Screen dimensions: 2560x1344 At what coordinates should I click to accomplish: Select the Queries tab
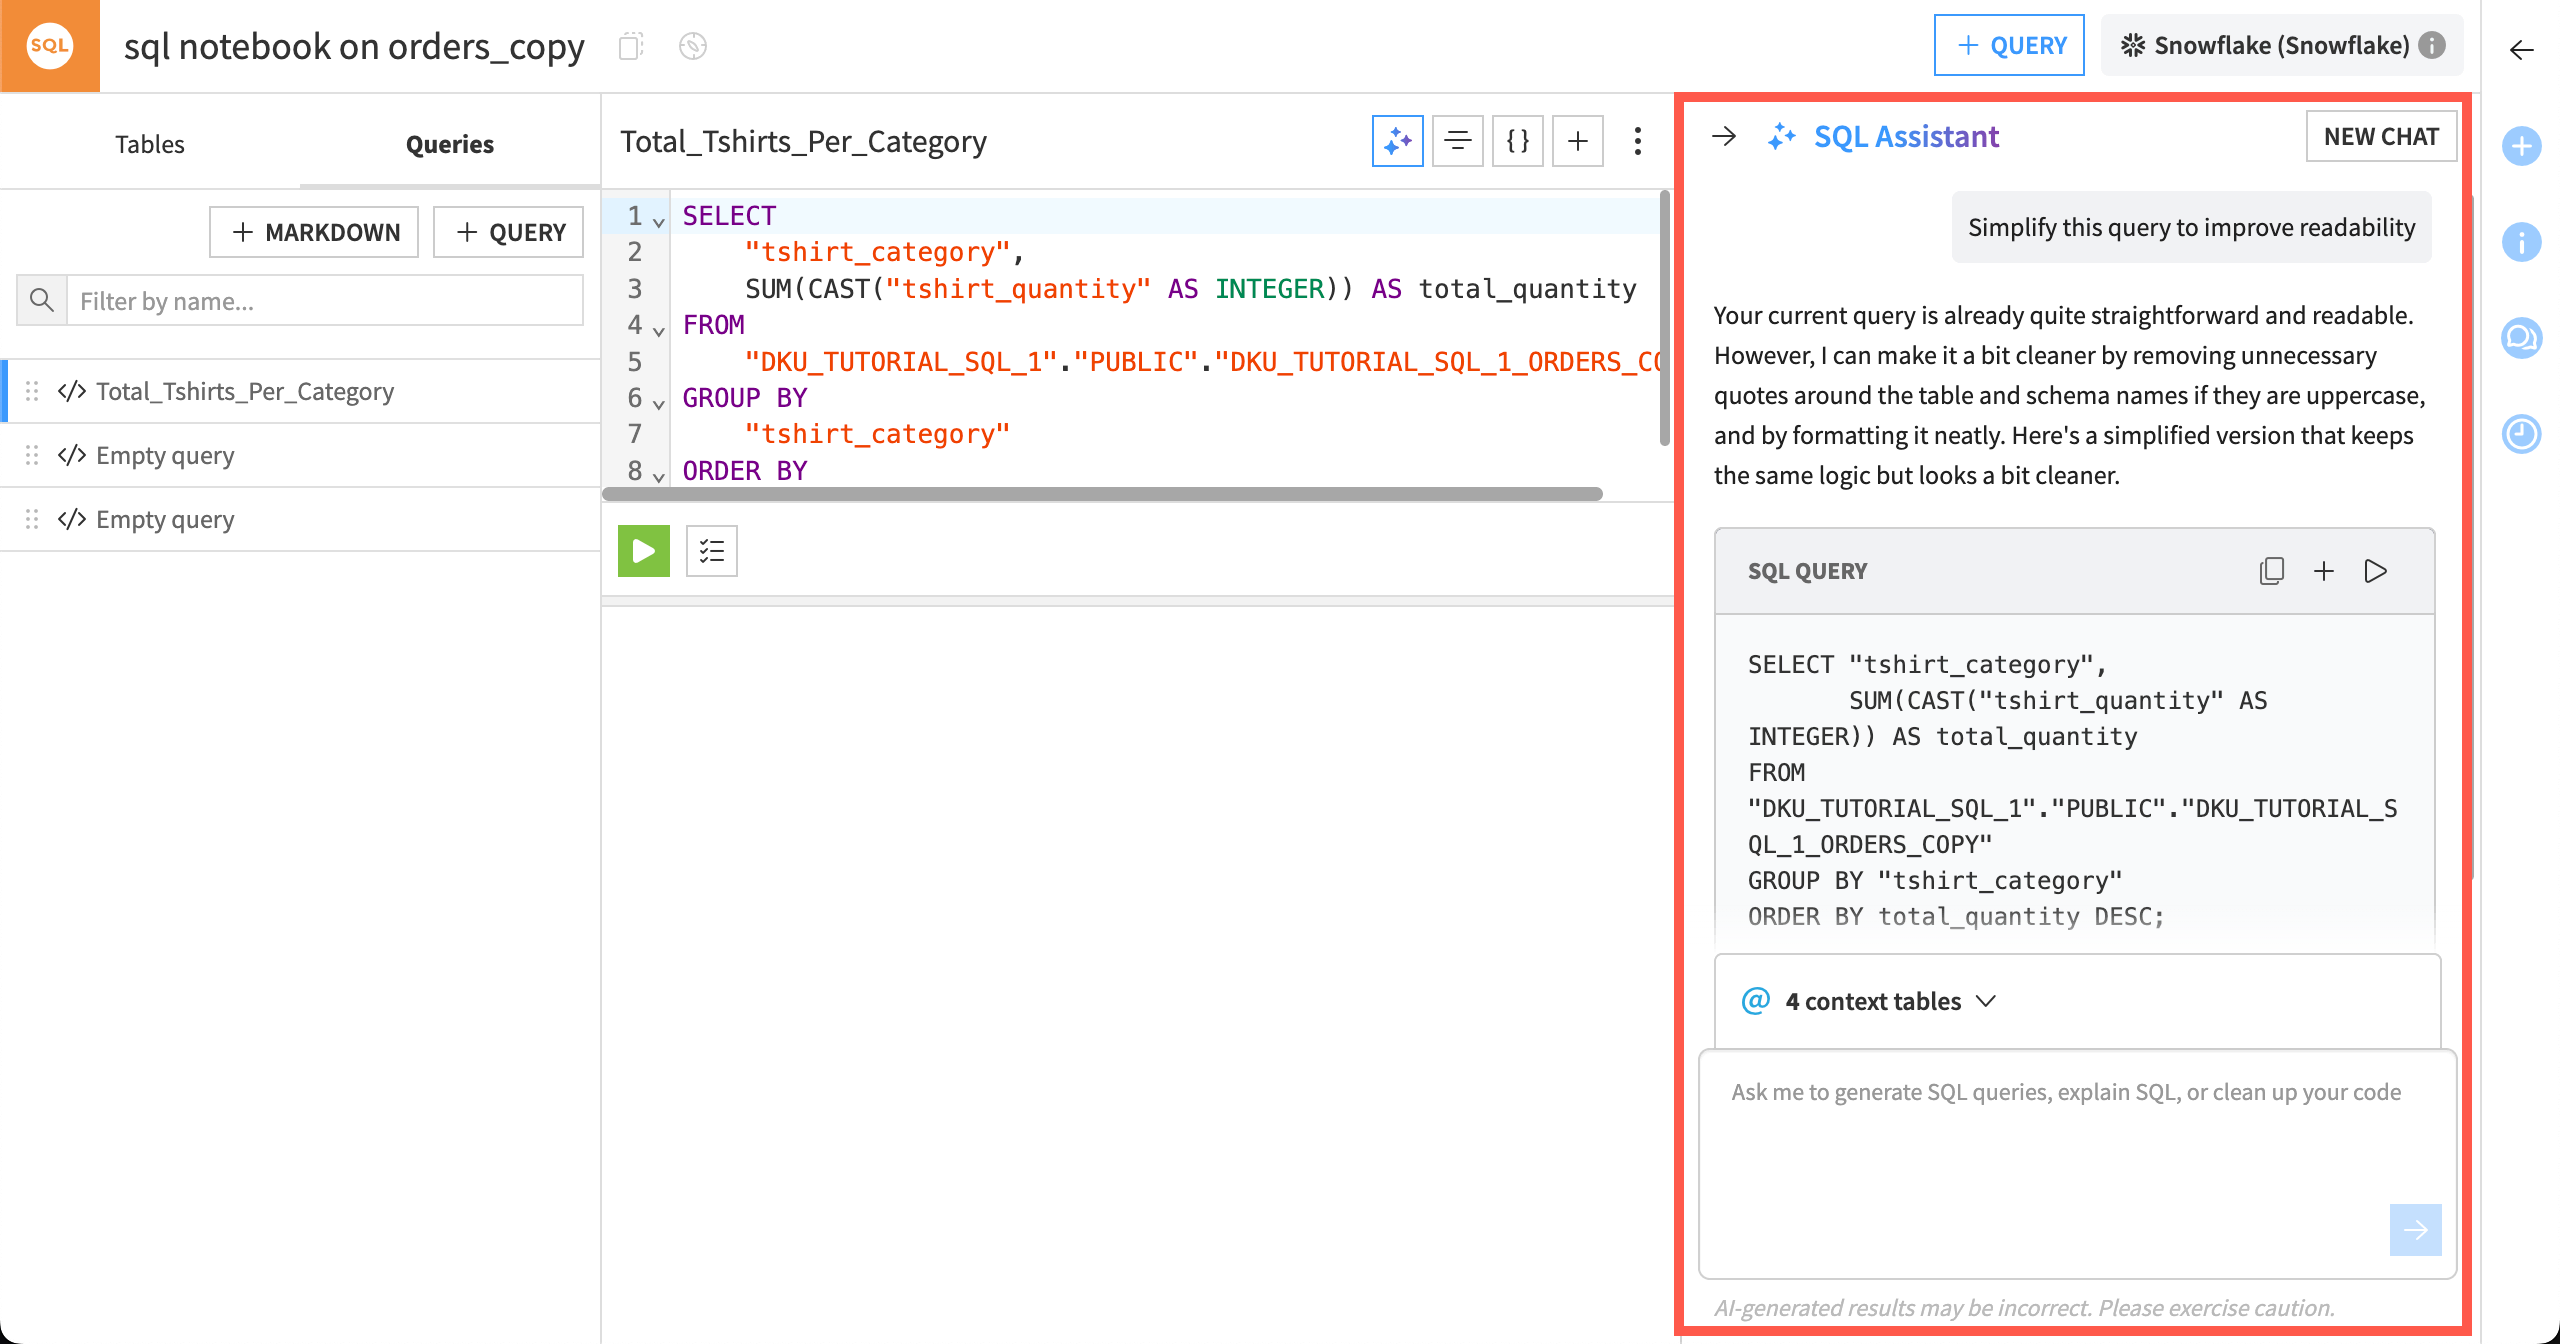pyautogui.click(x=450, y=143)
